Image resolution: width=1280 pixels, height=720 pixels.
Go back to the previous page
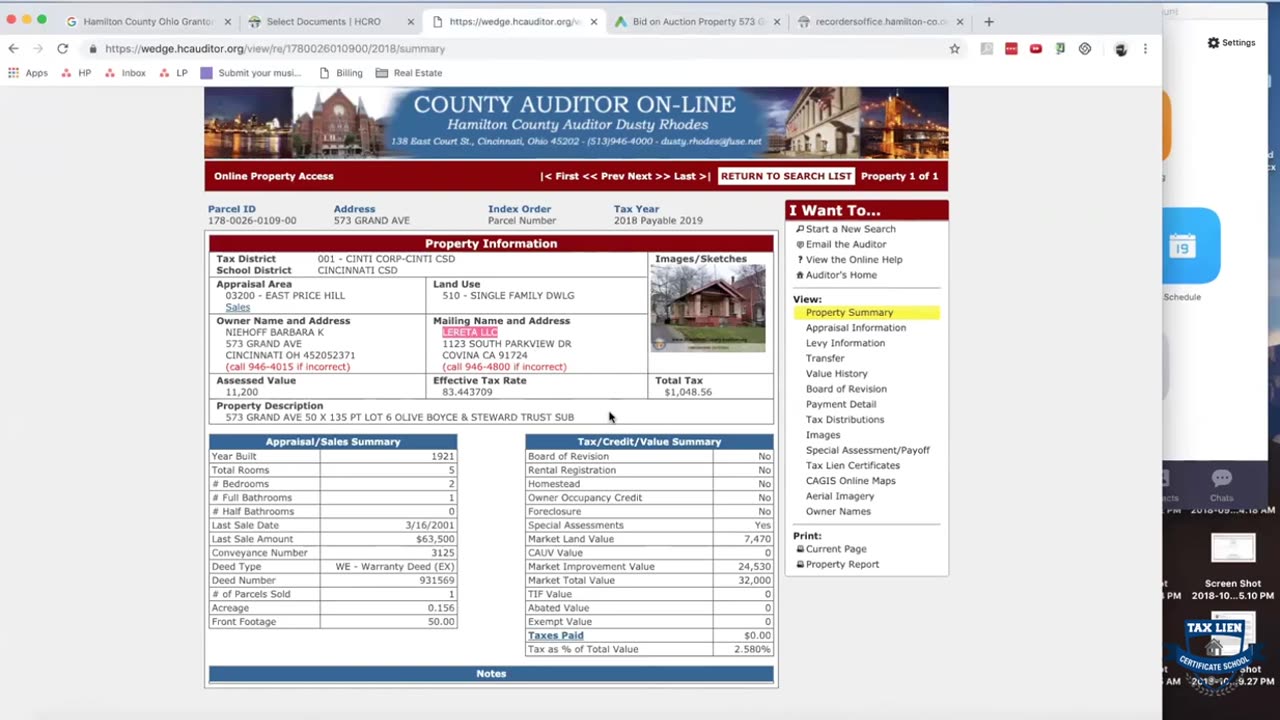[x=13, y=48]
